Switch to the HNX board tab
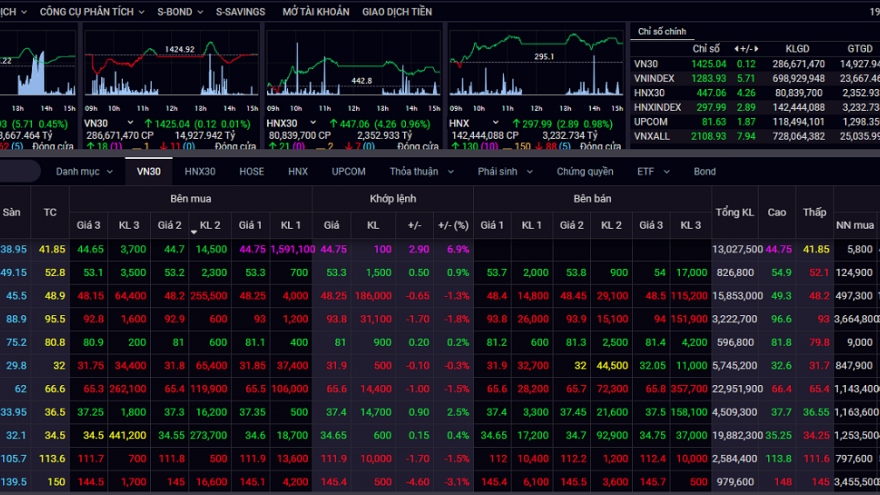 (x=298, y=172)
